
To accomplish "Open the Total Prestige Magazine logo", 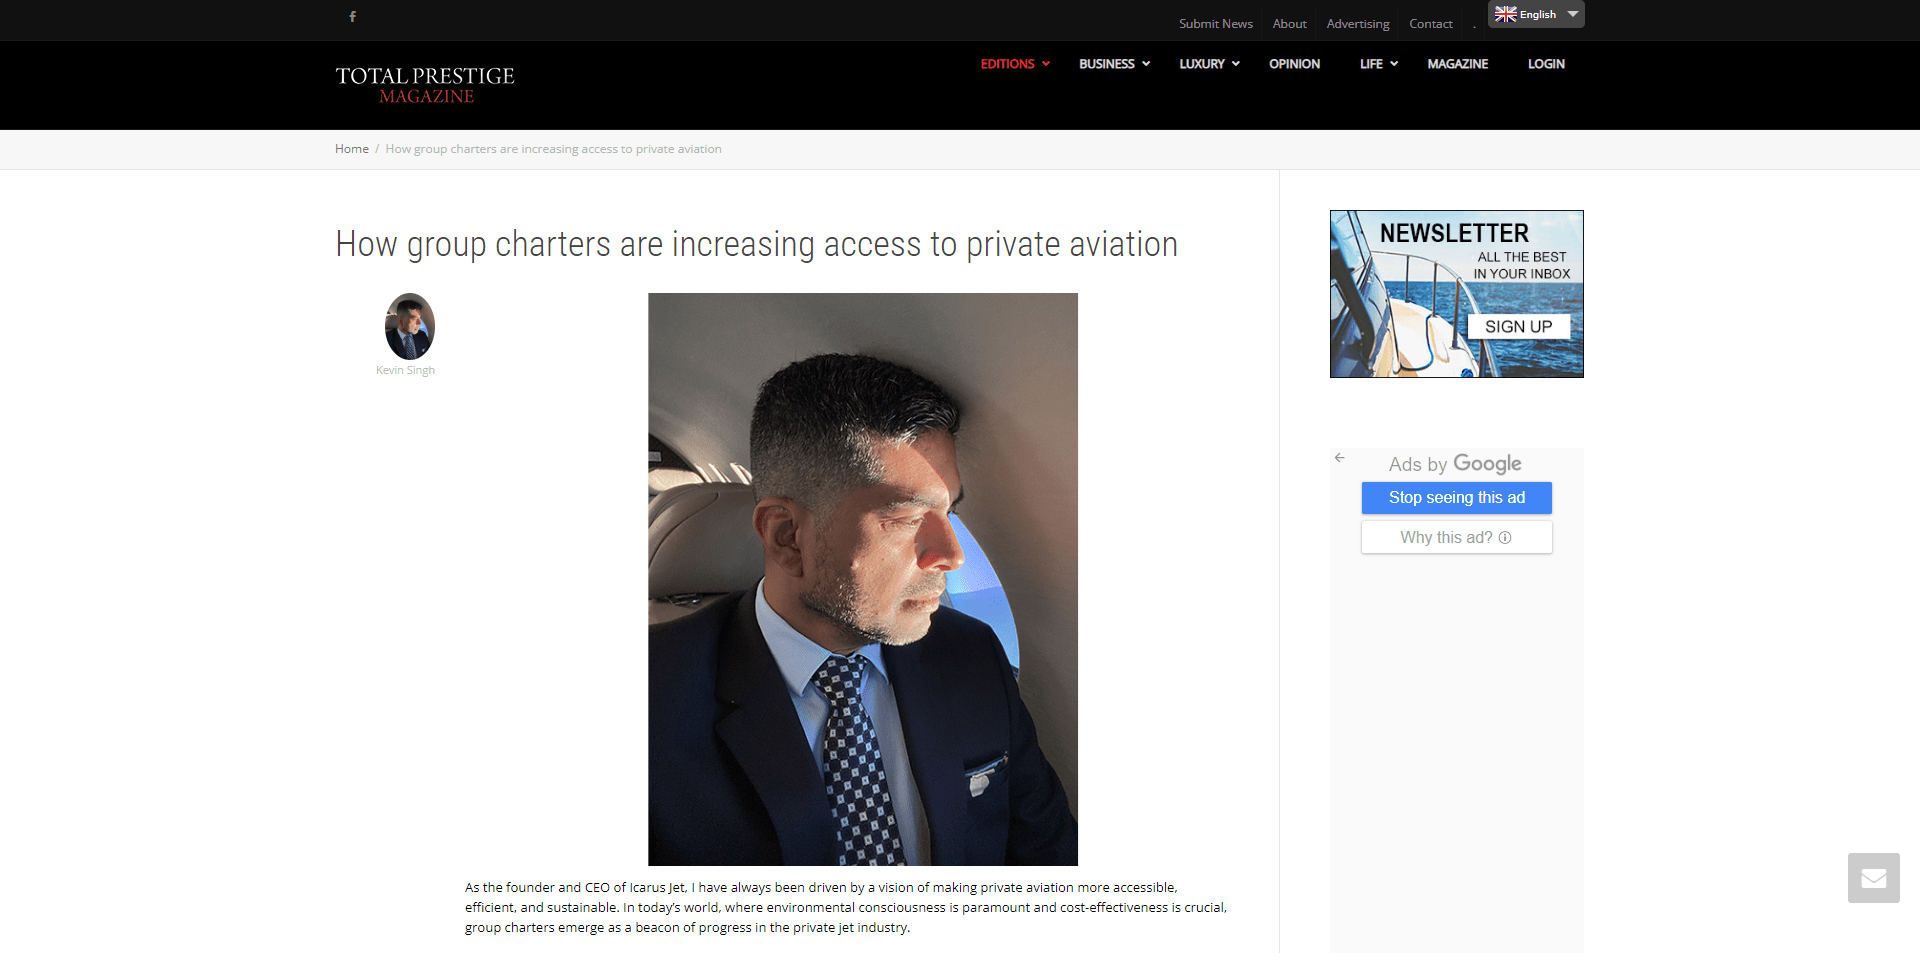I will pos(425,85).
